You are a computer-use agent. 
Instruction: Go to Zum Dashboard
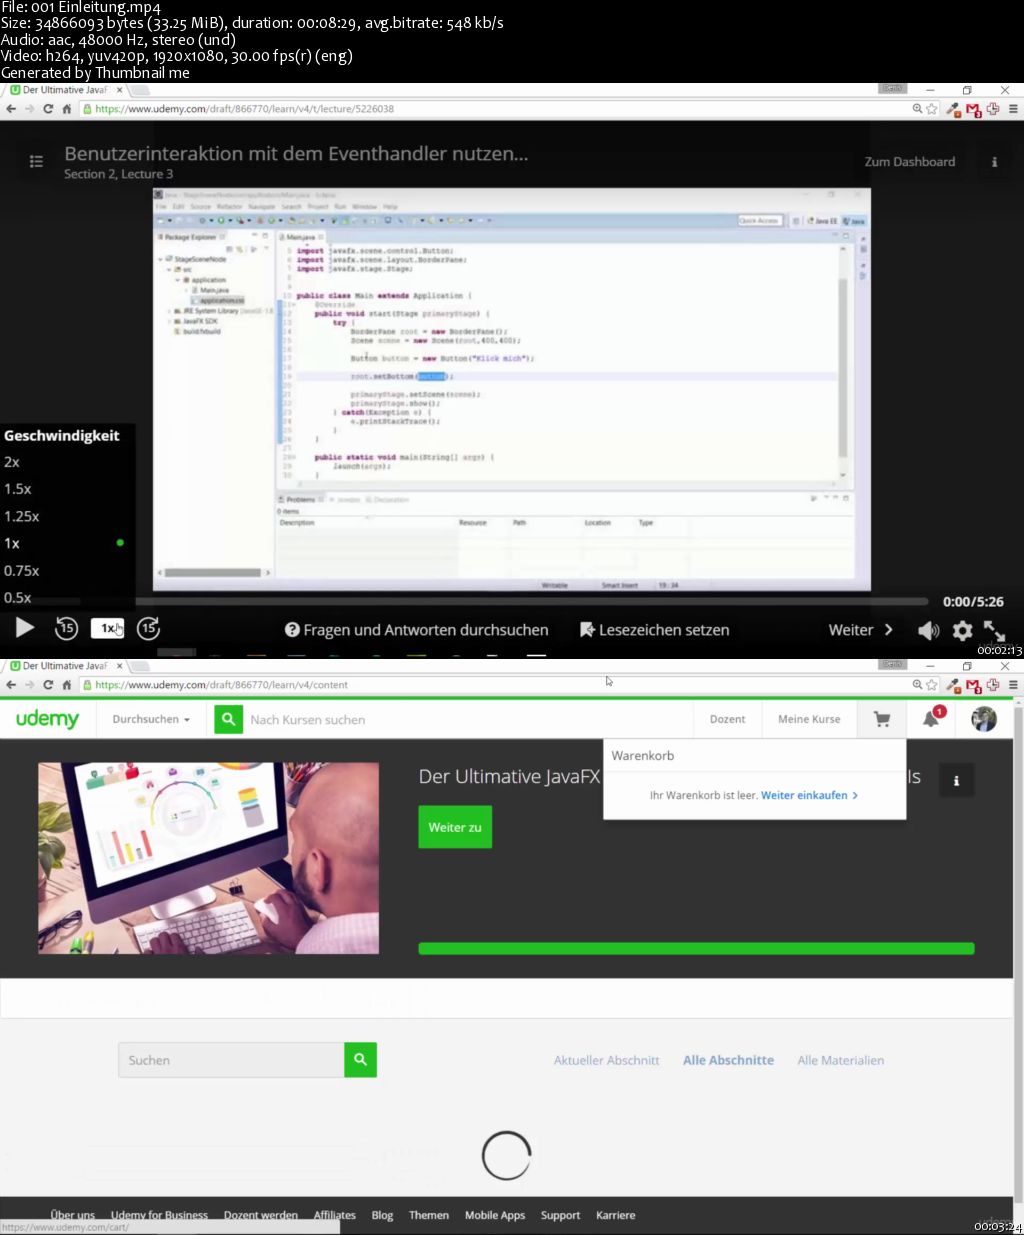(x=910, y=162)
